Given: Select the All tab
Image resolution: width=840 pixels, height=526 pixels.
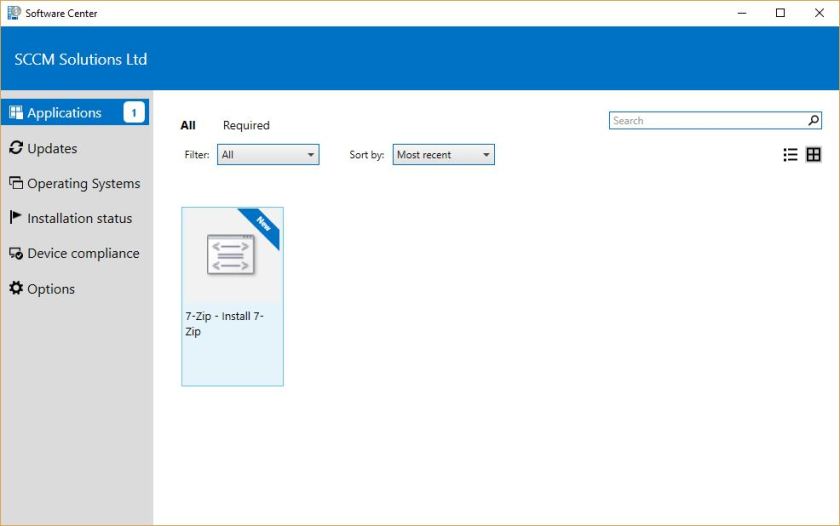Looking at the screenshot, I should tap(188, 126).
